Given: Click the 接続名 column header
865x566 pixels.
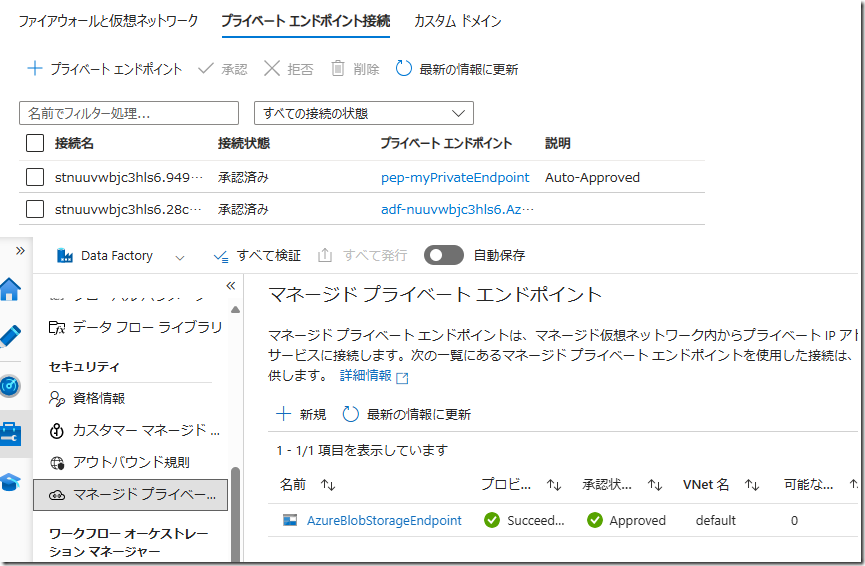Looking at the screenshot, I should tap(74, 143).
